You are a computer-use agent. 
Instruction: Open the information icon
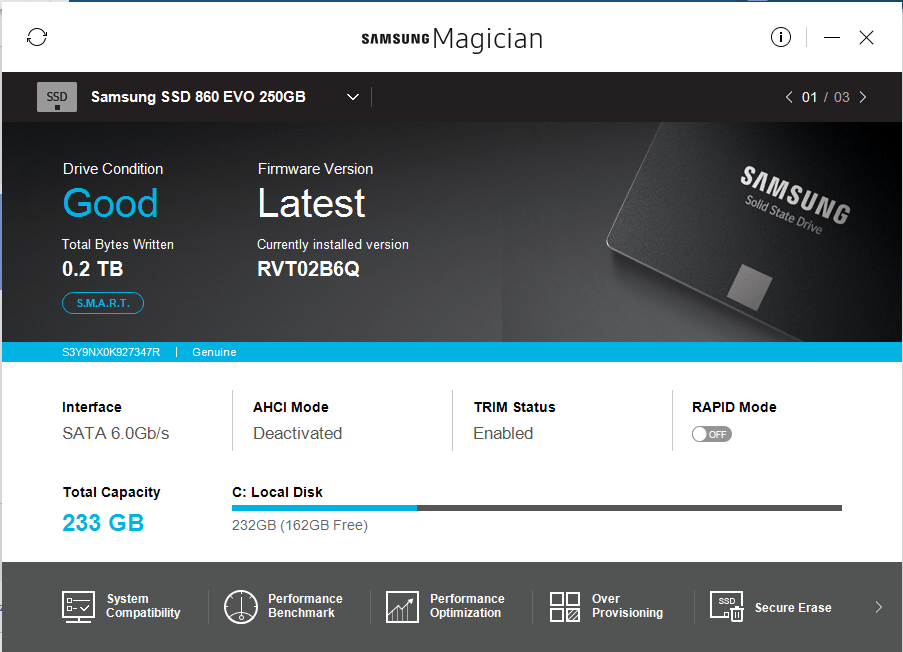(780, 37)
